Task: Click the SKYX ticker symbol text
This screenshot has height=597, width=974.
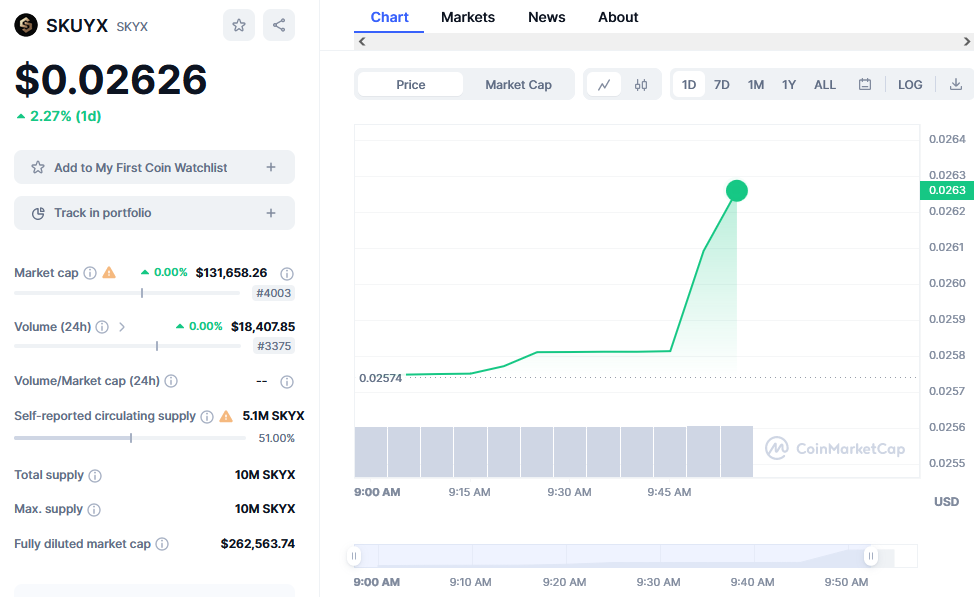Action: tap(132, 27)
